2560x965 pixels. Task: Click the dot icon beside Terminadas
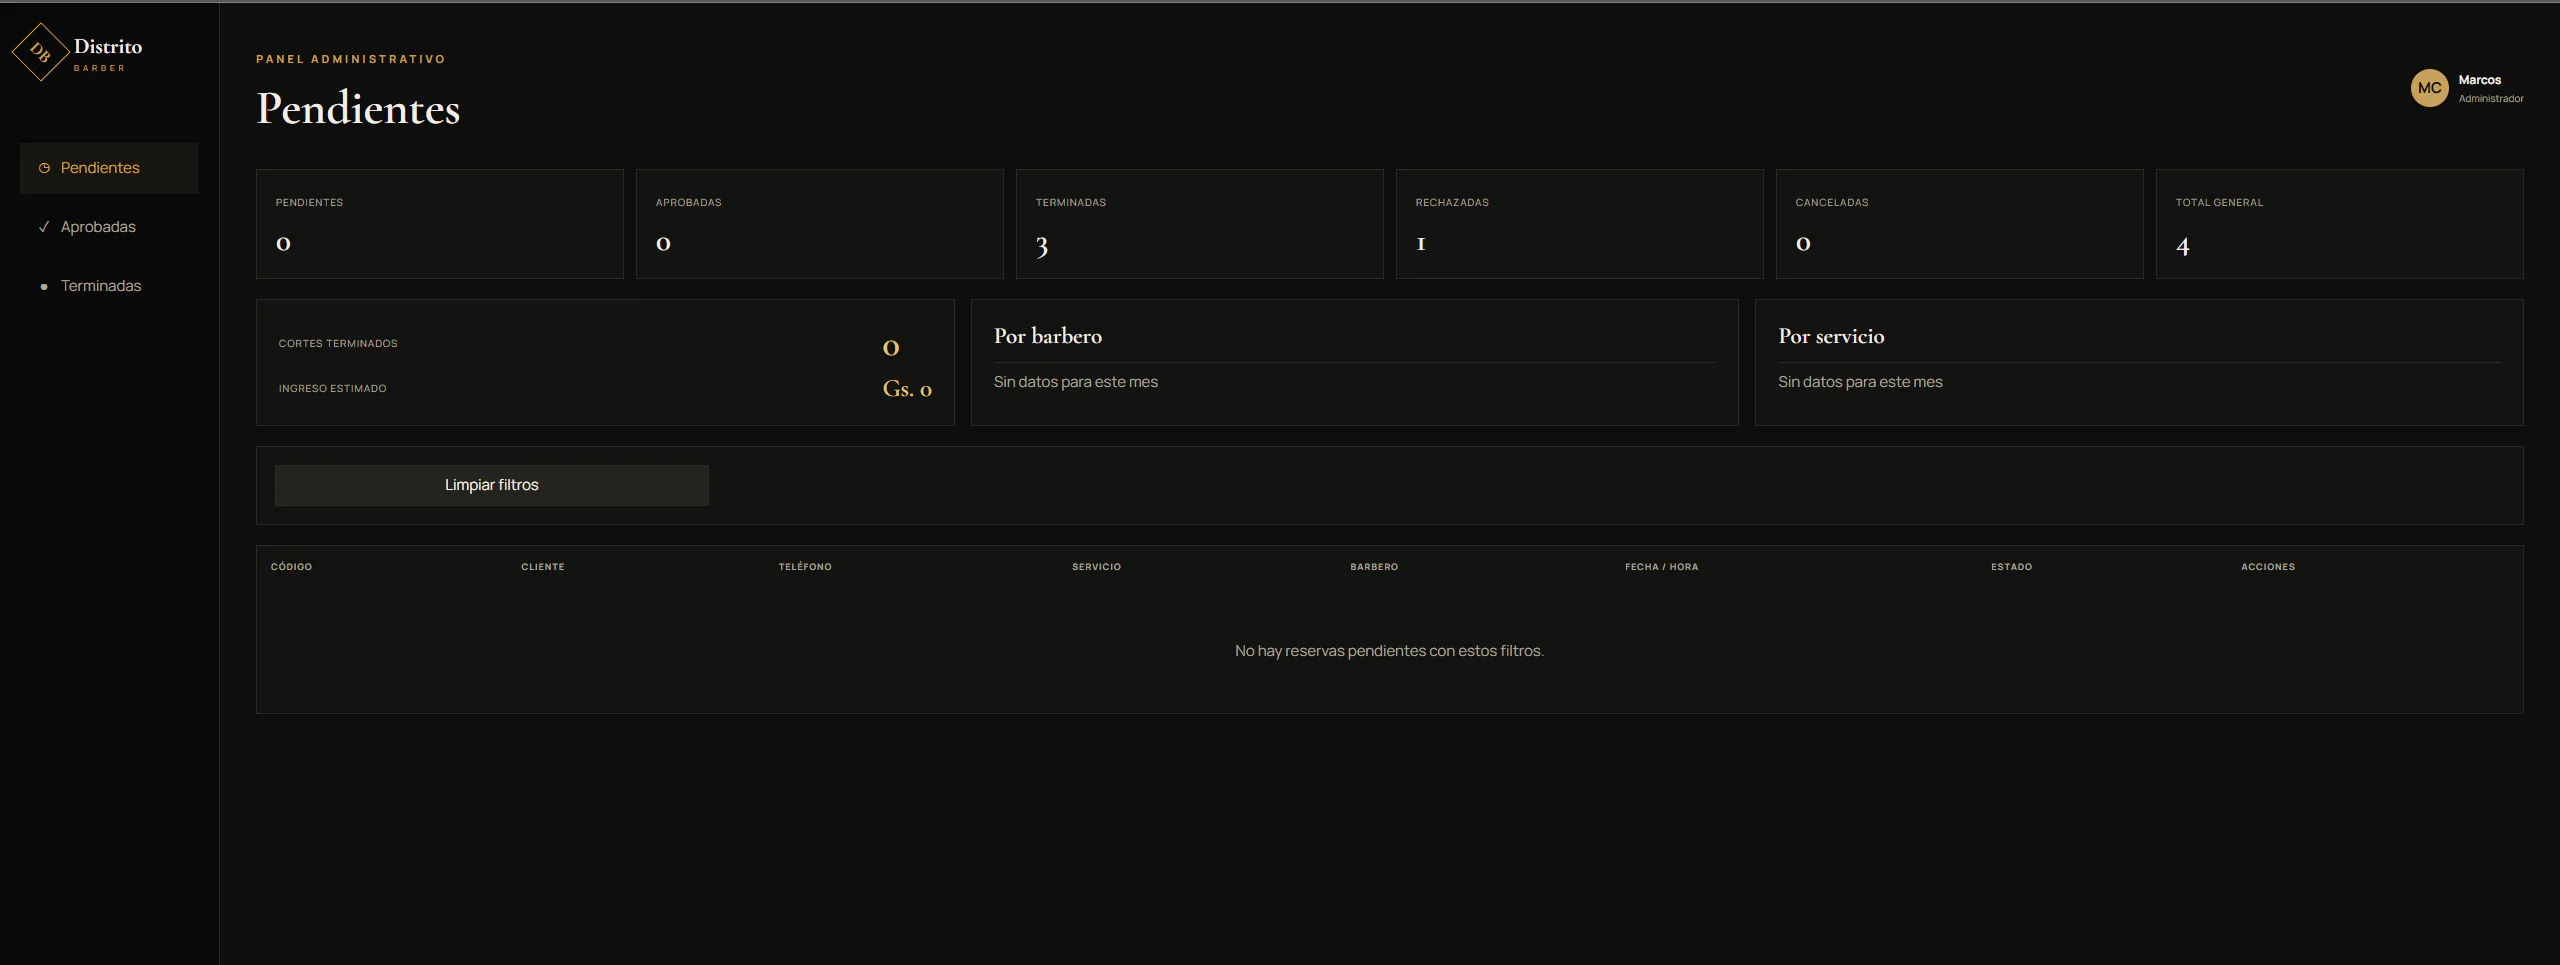pos(44,286)
